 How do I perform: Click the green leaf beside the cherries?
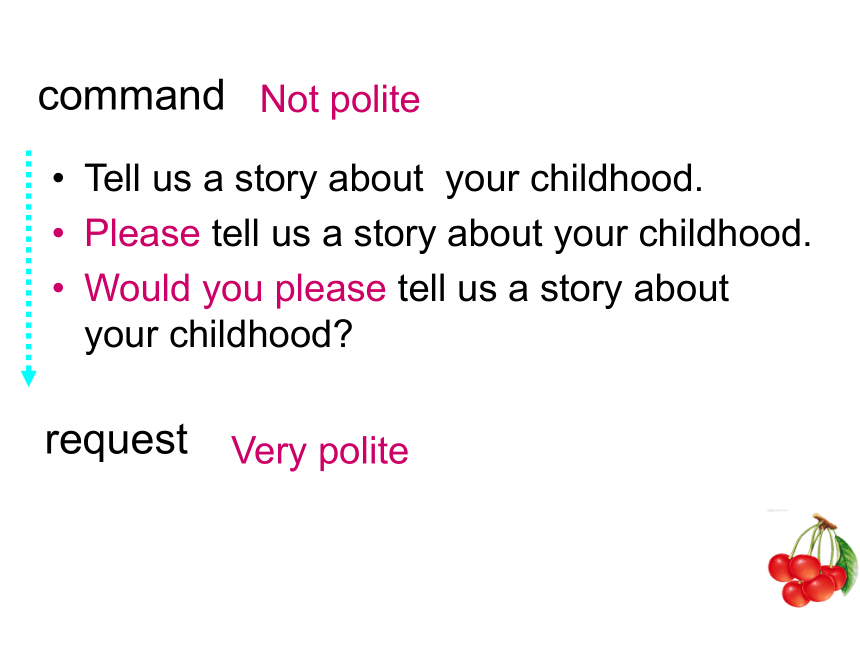click(845, 562)
